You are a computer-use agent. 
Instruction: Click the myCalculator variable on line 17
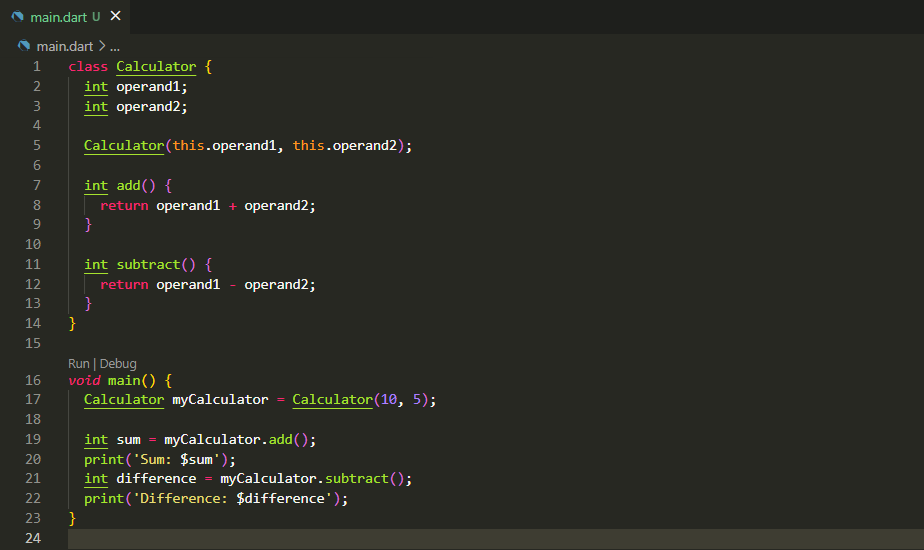tap(220, 400)
